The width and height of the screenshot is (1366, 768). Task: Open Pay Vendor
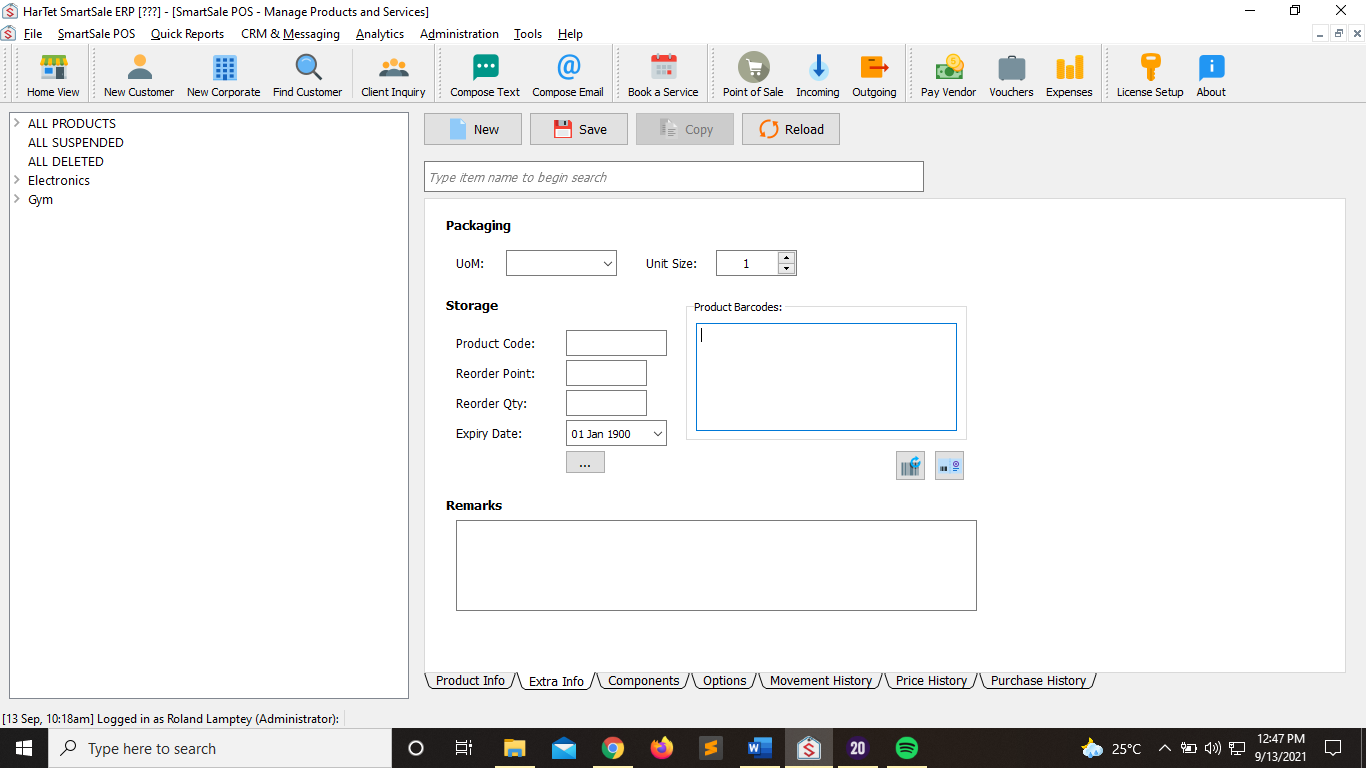948,75
